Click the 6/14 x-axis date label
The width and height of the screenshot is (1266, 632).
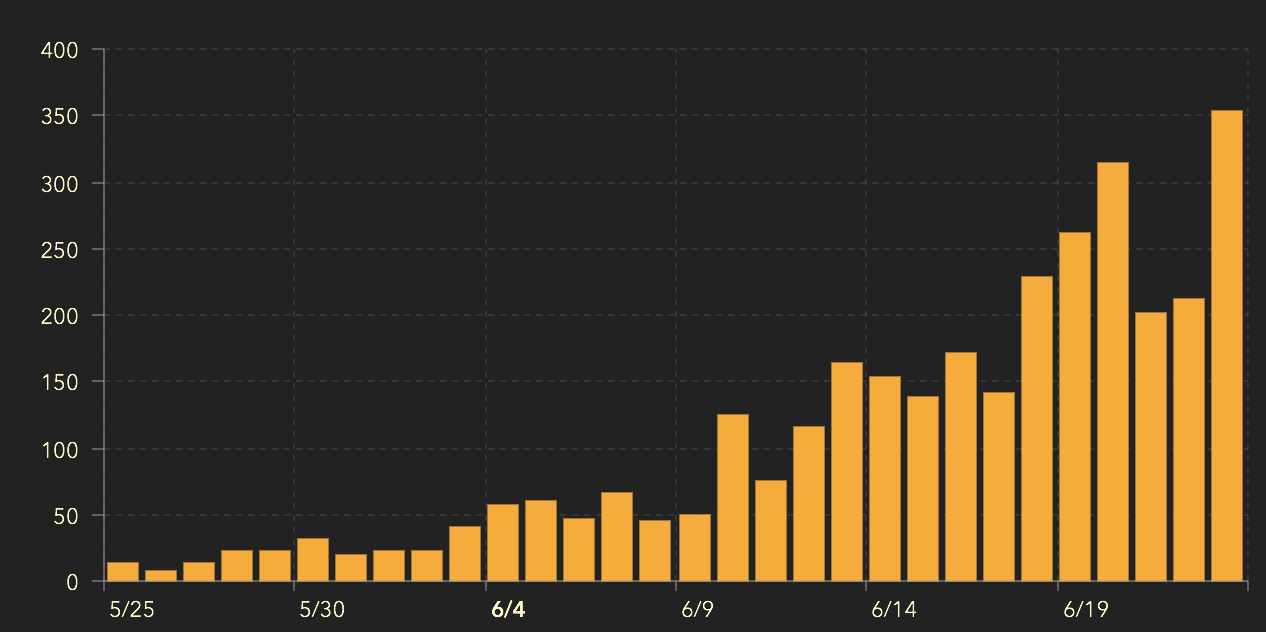(892, 610)
